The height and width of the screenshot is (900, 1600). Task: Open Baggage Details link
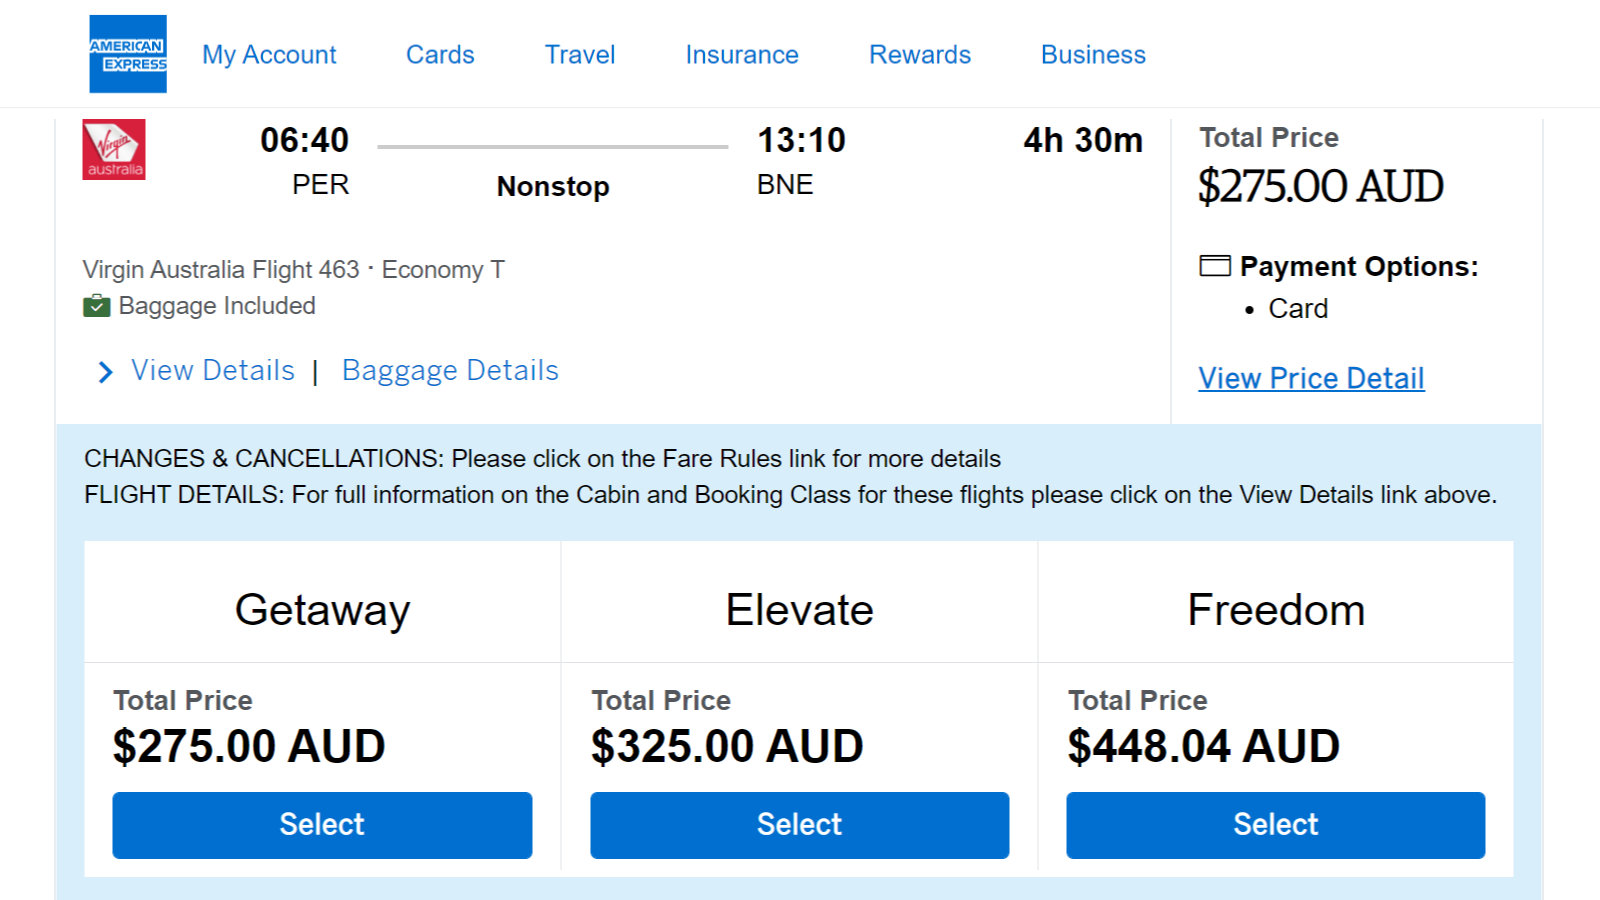450,371
